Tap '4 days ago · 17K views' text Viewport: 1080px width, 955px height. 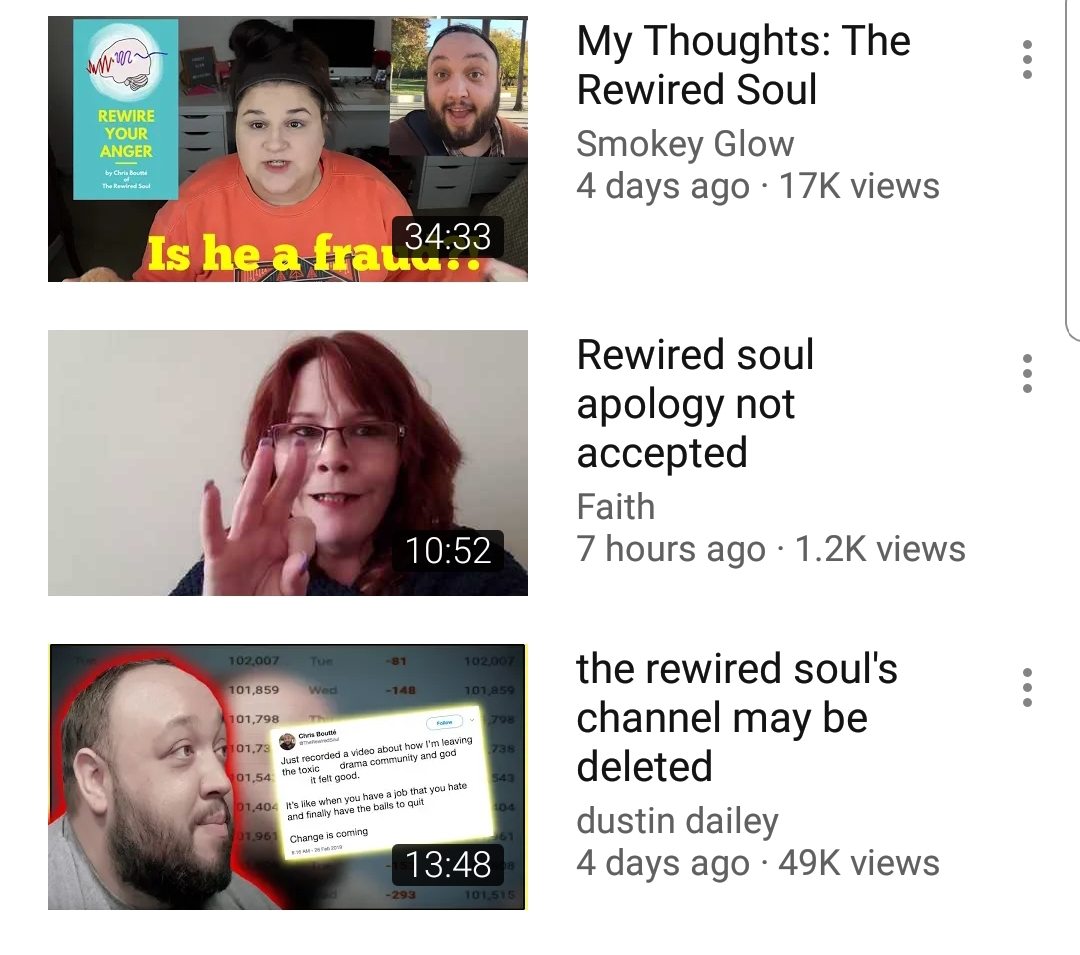click(758, 187)
